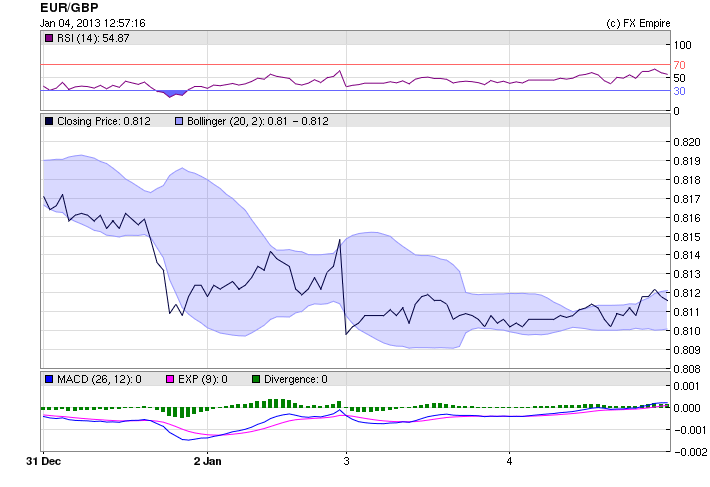This screenshot has width=710, height=487.
Task: Click the 31 Dec date axis label
Action: (x=43, y=461)
